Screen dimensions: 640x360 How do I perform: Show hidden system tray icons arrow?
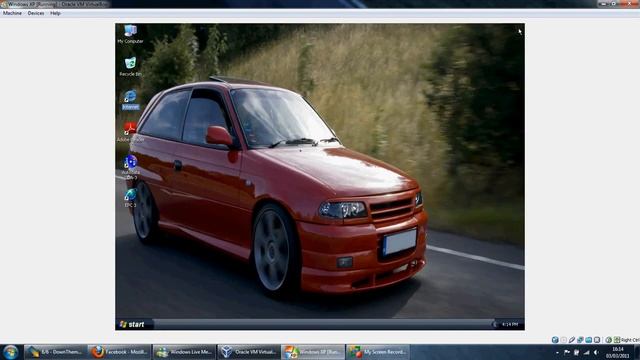558,352
